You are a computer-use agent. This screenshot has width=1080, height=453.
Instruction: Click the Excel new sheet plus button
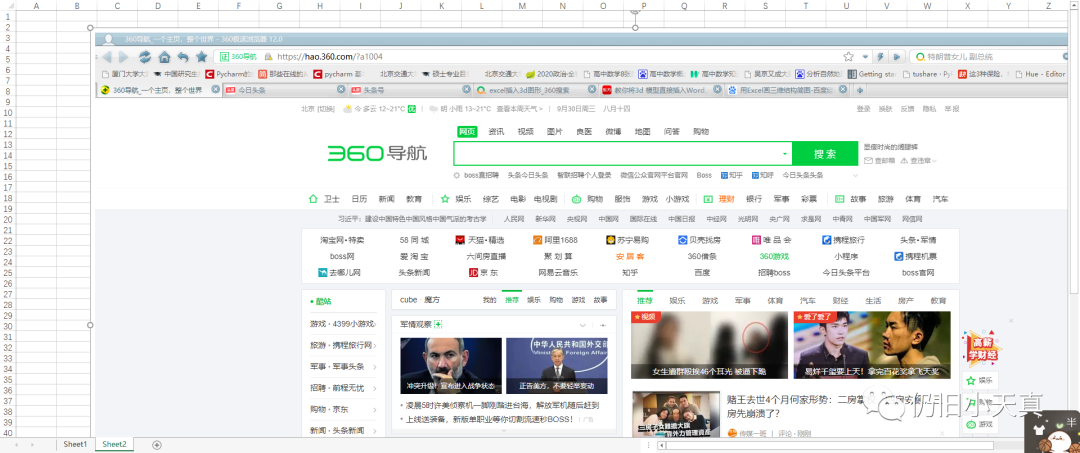pyautogui.click(x=157, y=445)
